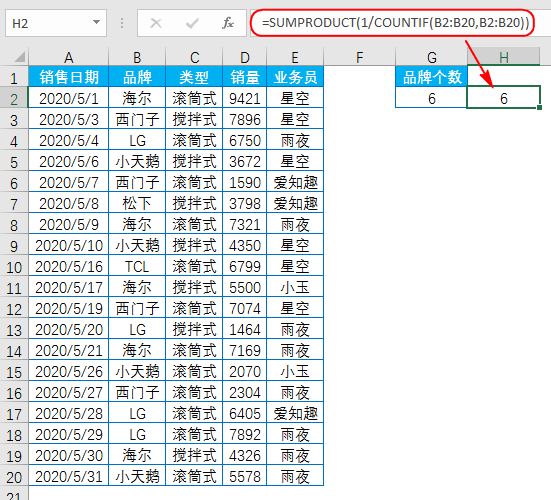The height and width of the screenshot is (500, 551).
Task: Select row 1 header
Action: coord(14,77)
